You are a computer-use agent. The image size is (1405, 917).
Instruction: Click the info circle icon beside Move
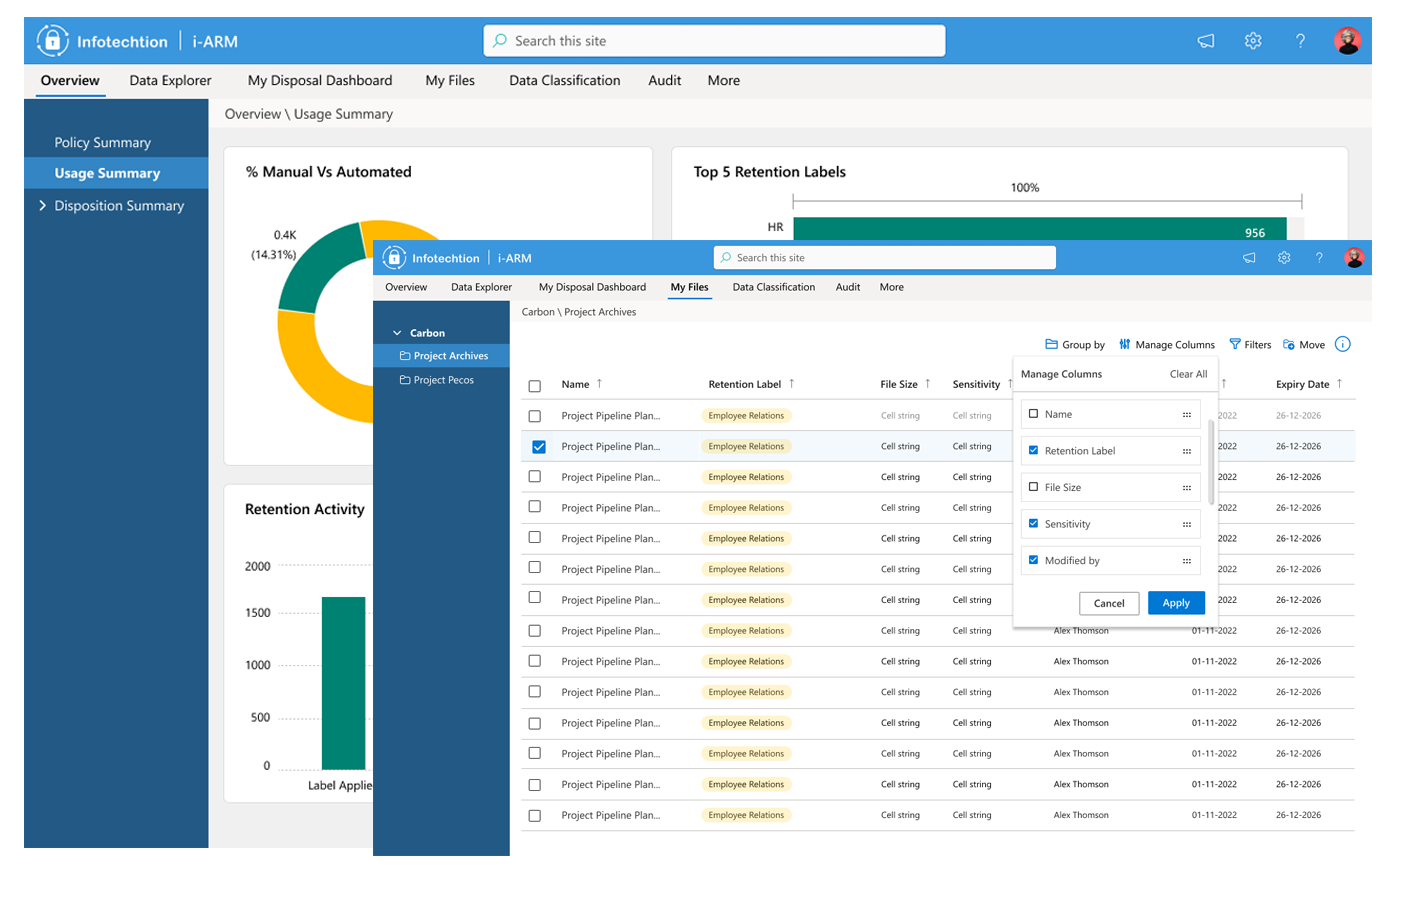pos(1343,344)
